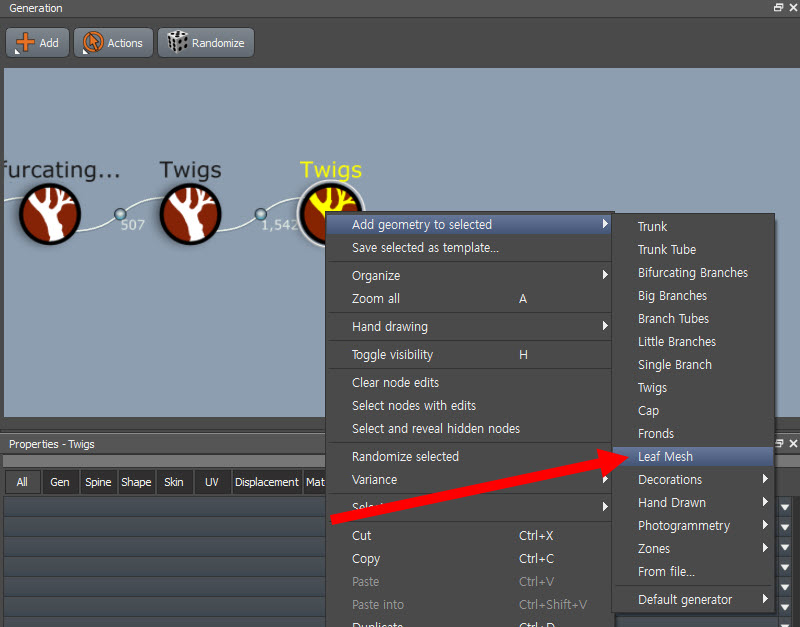Switch to the Mat properties tab
Viewport: 800px width, 627px height.
coord(315,482)
